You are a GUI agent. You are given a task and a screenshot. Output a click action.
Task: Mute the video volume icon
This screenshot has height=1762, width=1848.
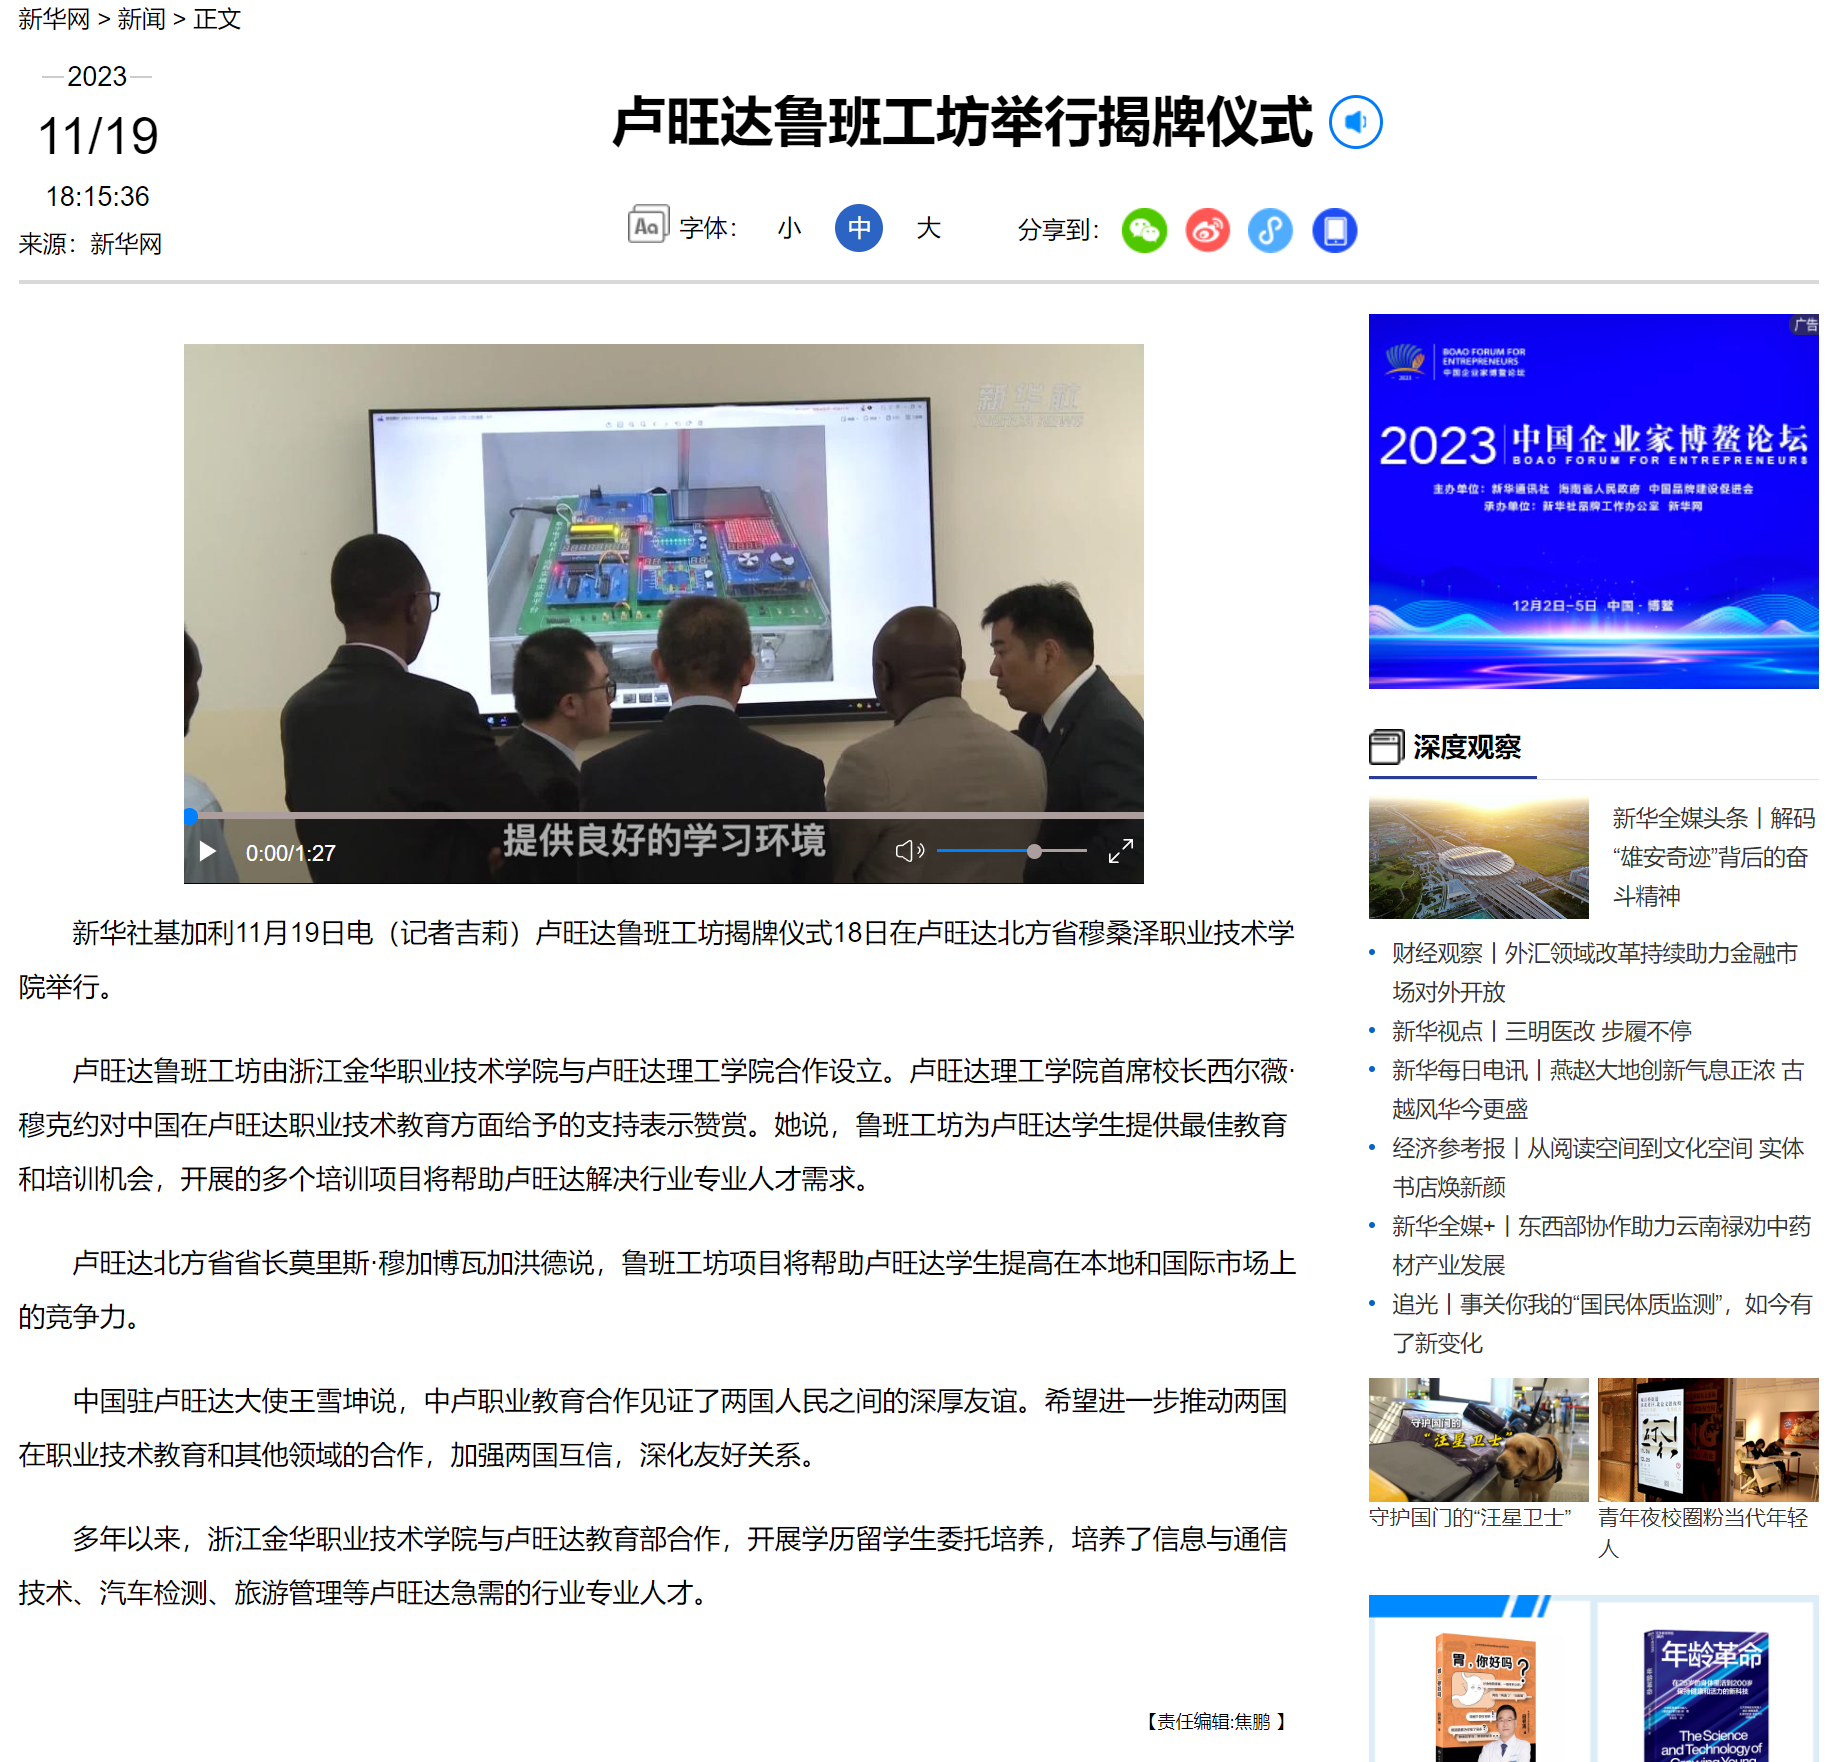pyautogui.click(x=909, y=851)
